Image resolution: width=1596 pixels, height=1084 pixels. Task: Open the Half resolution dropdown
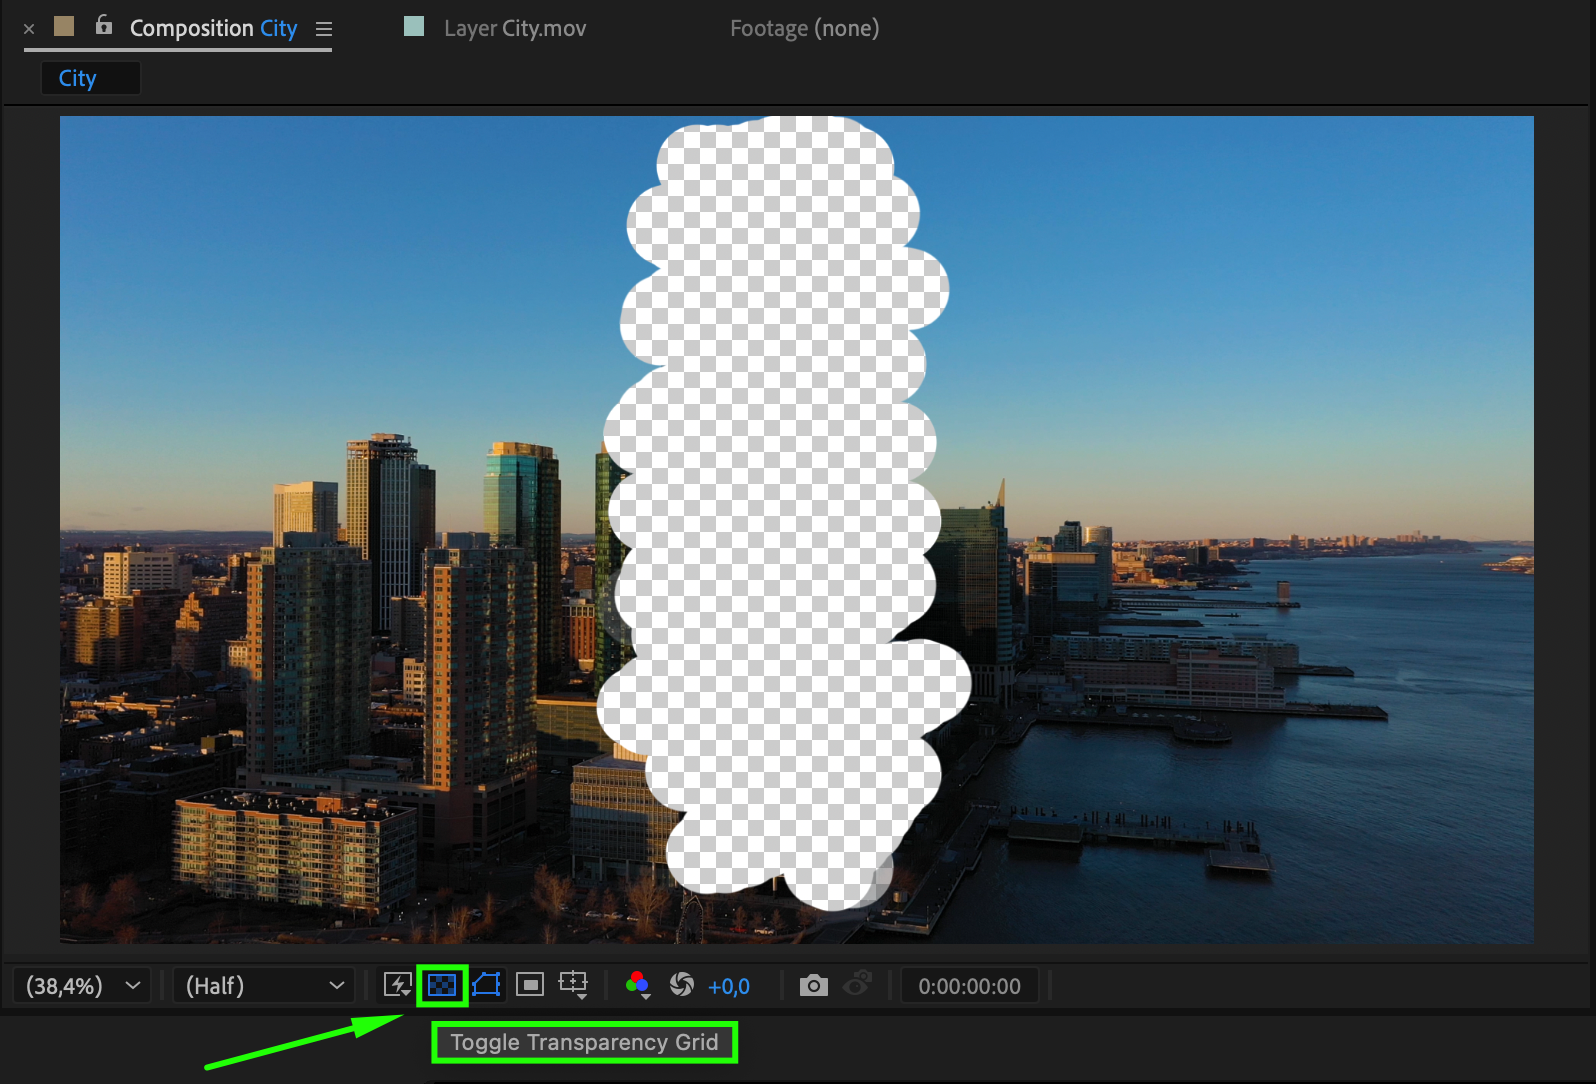point(264,986)
